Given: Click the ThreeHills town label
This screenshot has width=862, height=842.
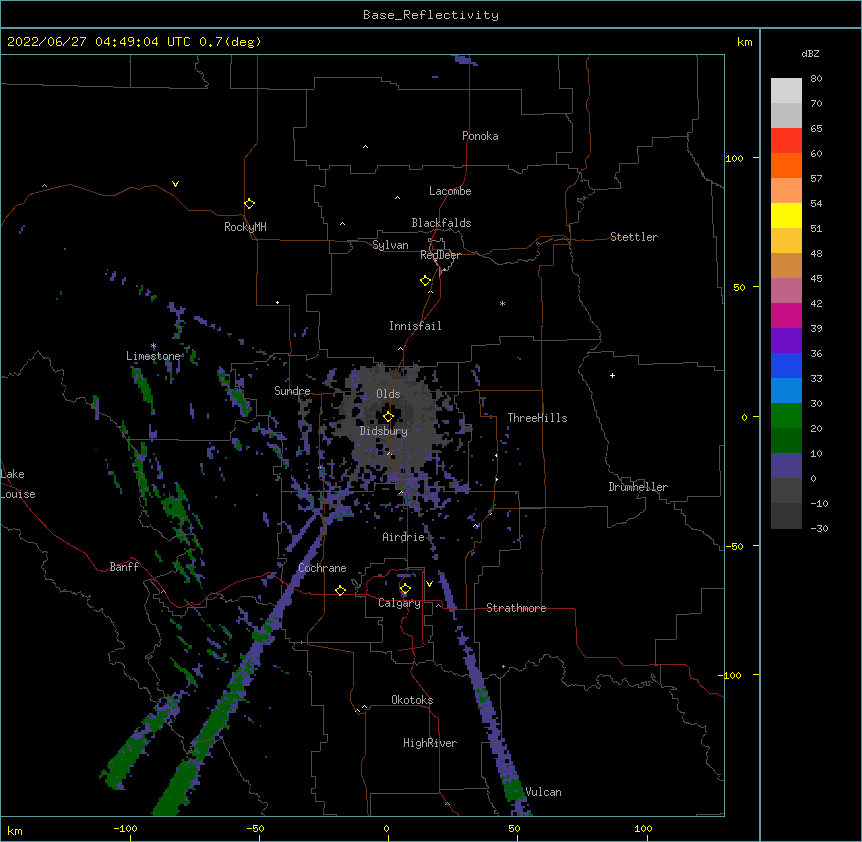Looking at the screenshot, I should click(537, 418).
